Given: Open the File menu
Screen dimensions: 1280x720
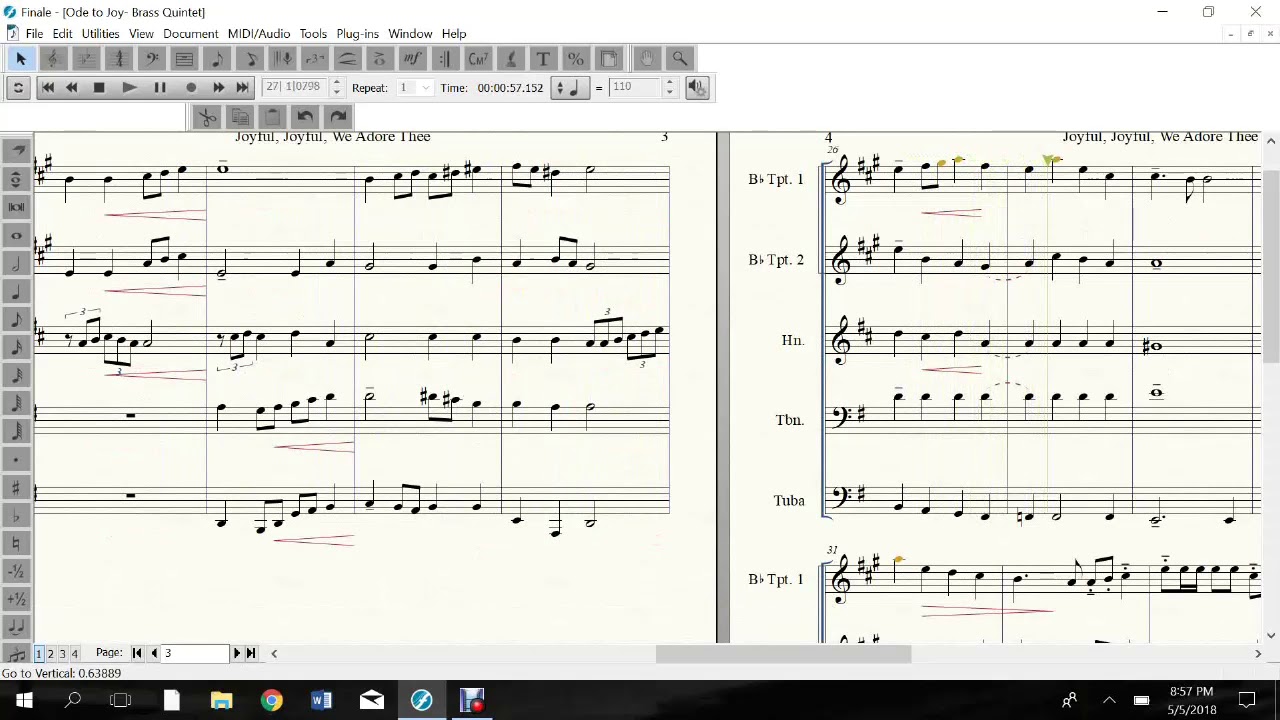Looking at the screenshot, I should tap(34, 34).
